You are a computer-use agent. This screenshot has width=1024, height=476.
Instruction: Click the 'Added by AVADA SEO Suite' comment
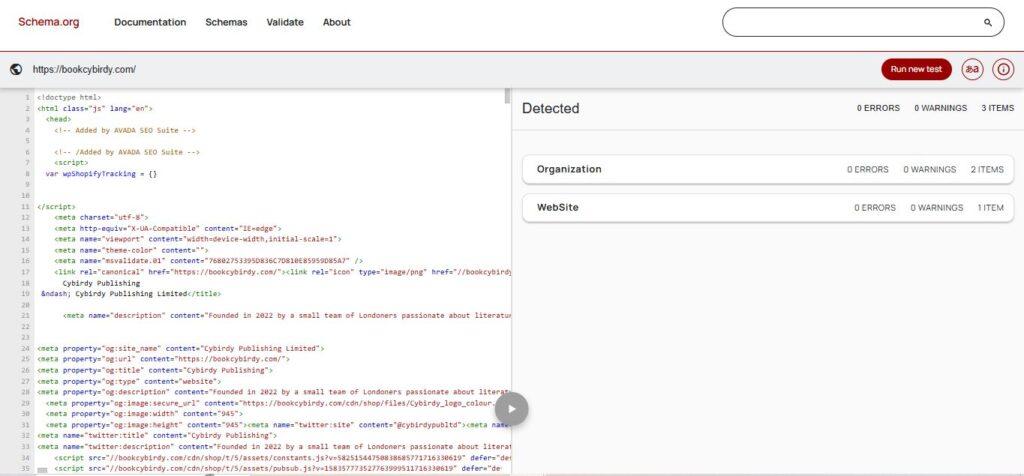(x=125, y=131)
